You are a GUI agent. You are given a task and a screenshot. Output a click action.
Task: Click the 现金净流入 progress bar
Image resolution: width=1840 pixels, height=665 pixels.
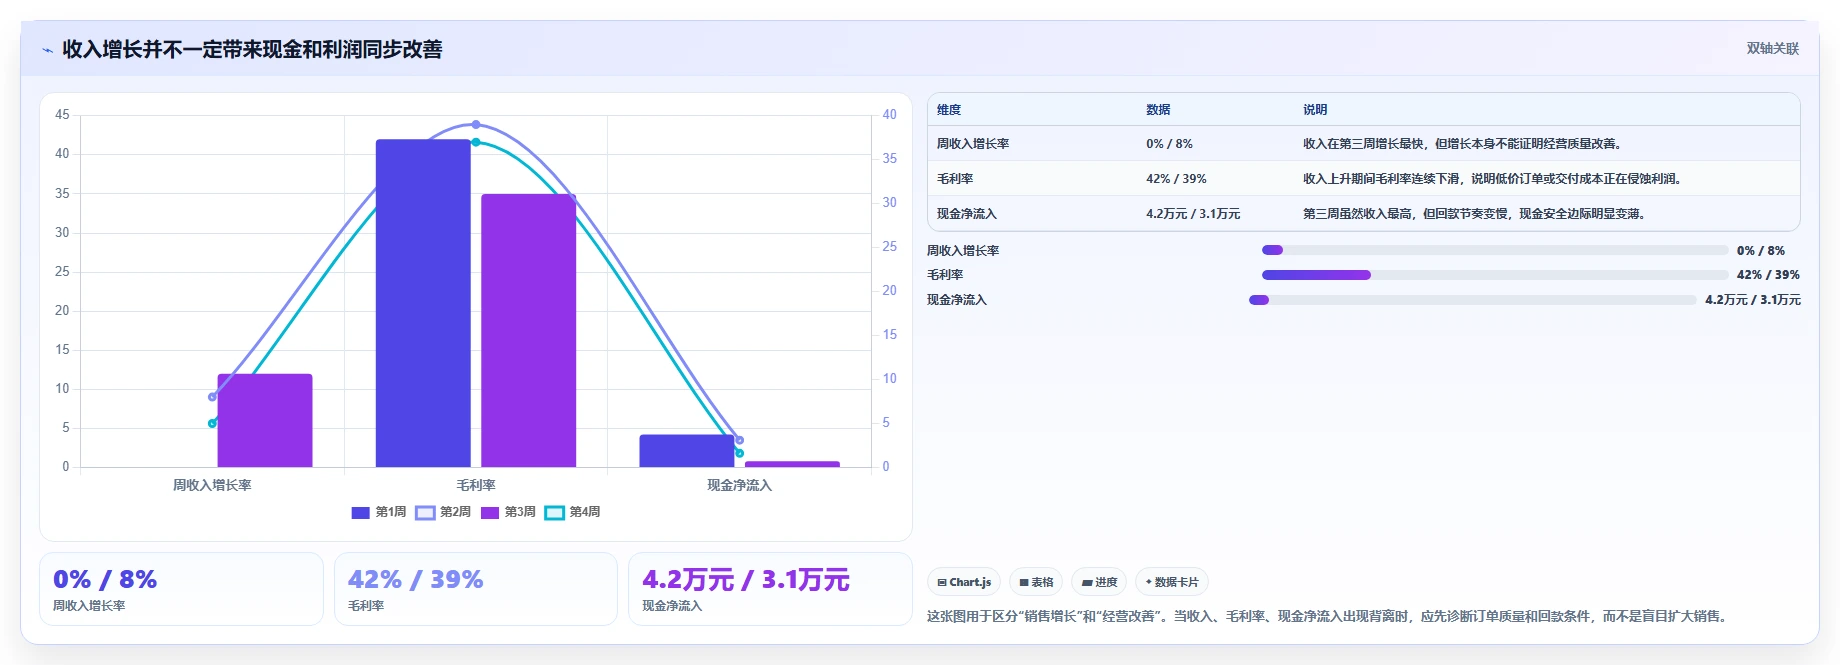coord(1473,300)
